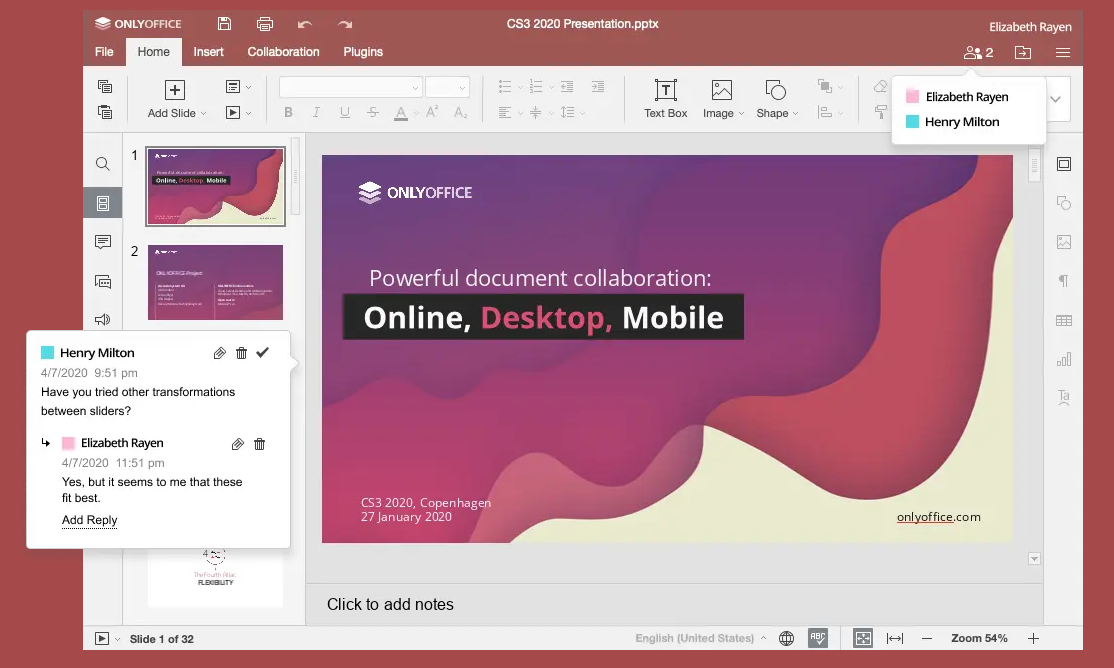Toggle italic formatting
The image size is (1114, 668).
(x=316, y=112)
